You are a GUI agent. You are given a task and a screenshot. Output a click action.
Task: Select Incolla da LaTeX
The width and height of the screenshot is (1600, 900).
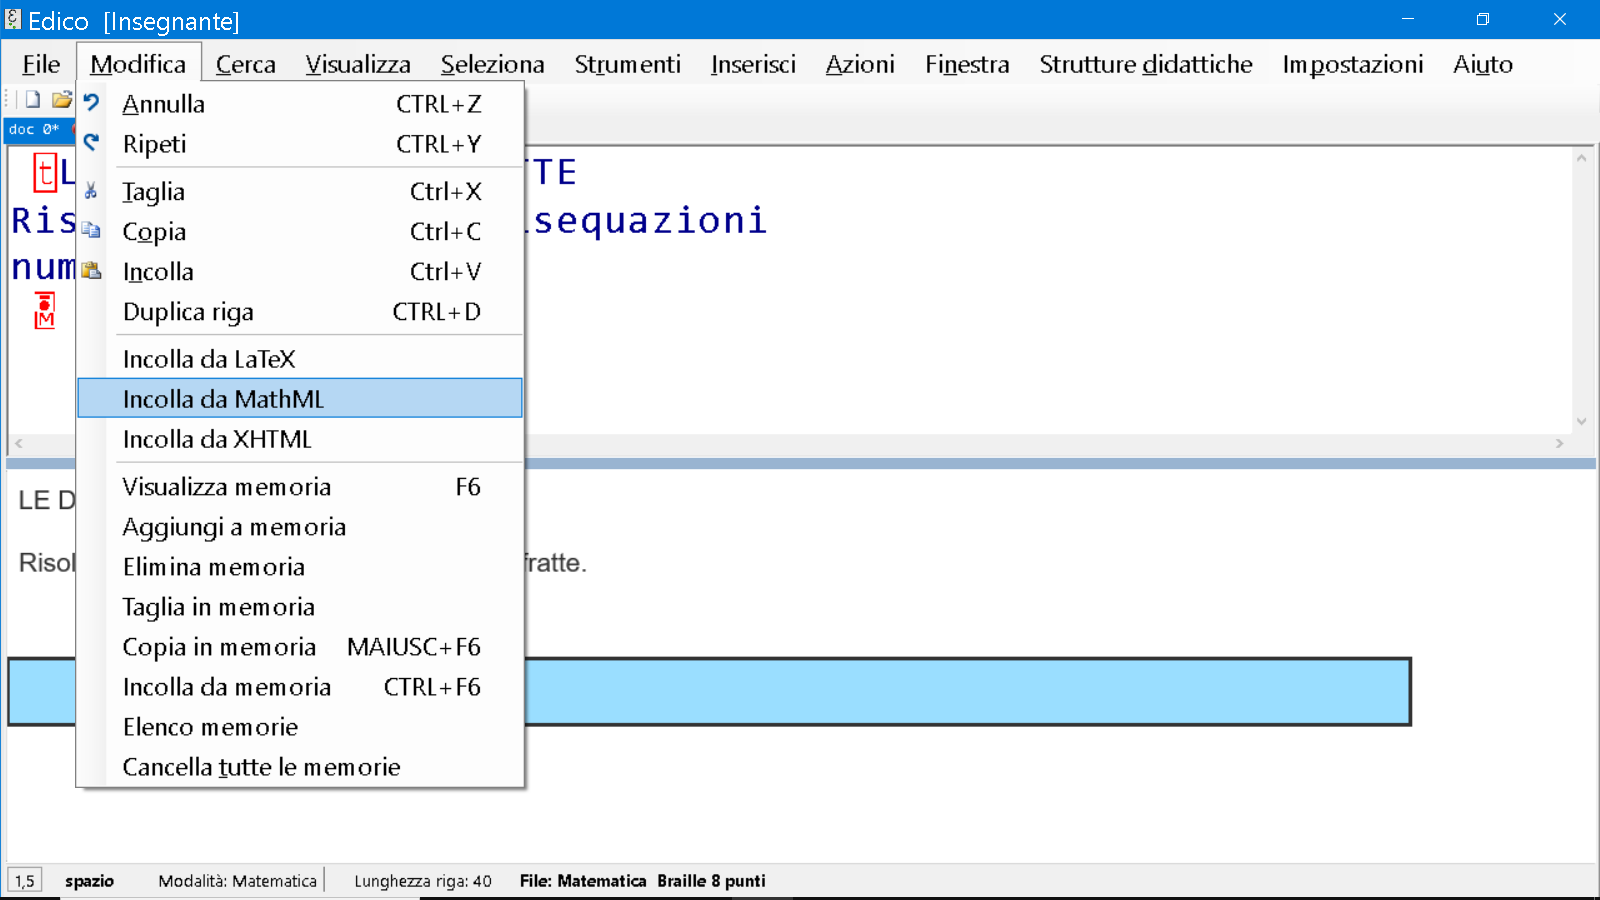pyautogui.click(x=300, y=358)
